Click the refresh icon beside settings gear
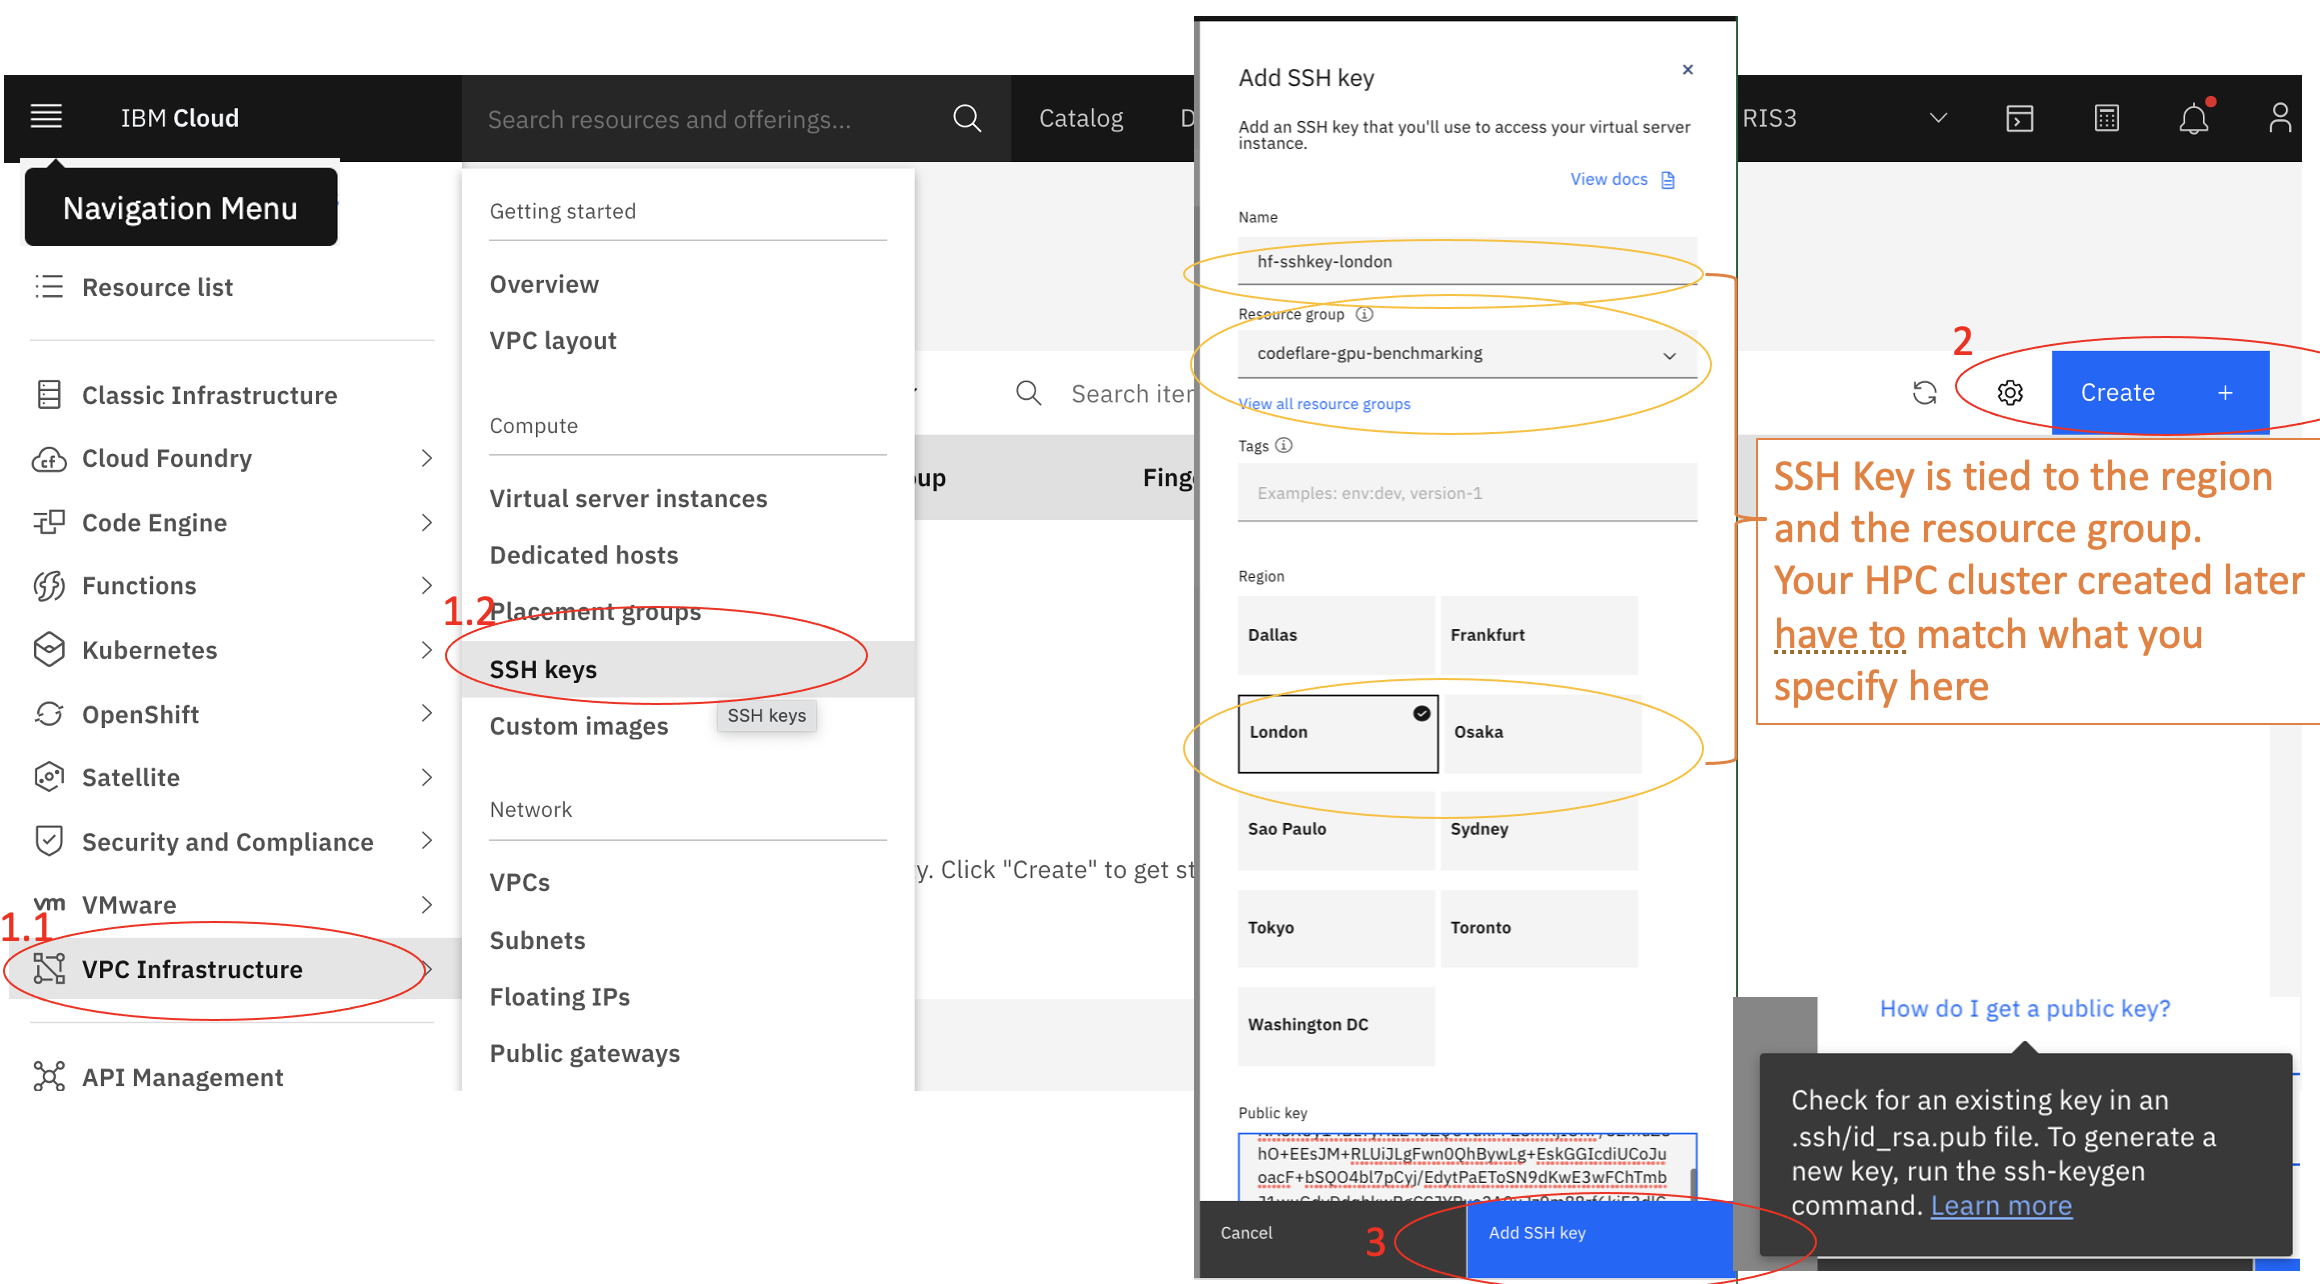The height and width of the screenshot is (1284, 2320). pos(1924,393)
